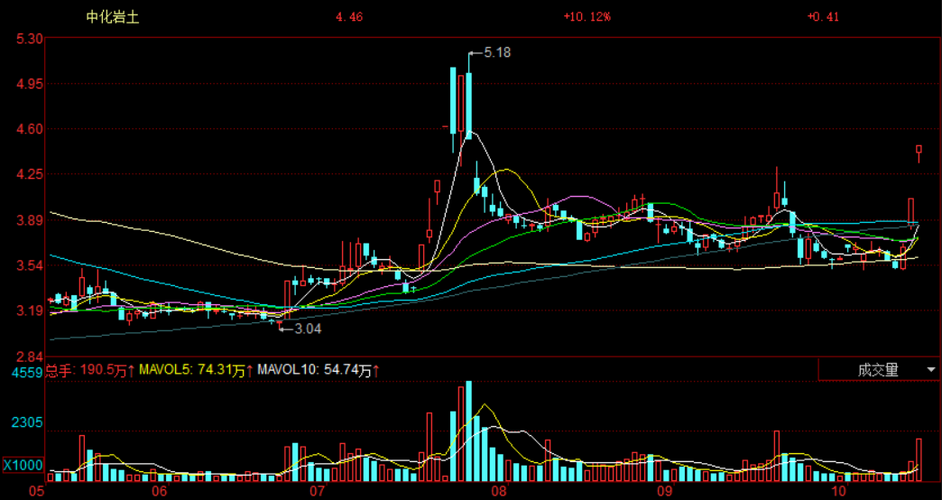942x500 pixels.
Task: Click the 2.84 price axis label
Action: 28,356
